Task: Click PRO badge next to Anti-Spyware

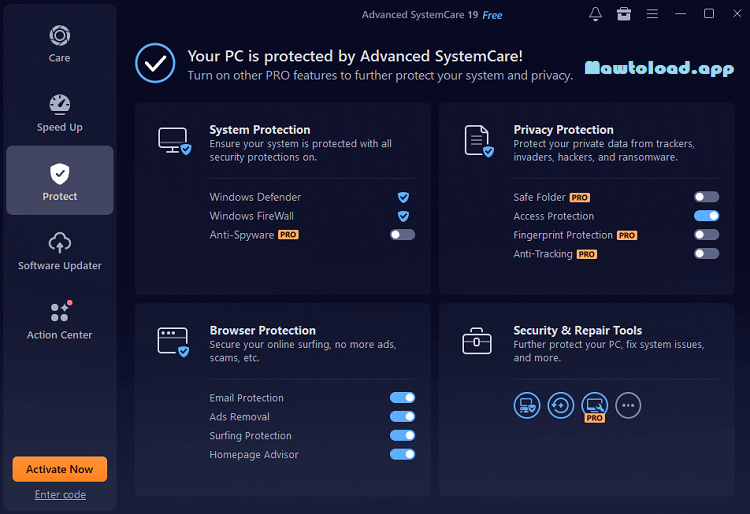Action: coord(288,235)
